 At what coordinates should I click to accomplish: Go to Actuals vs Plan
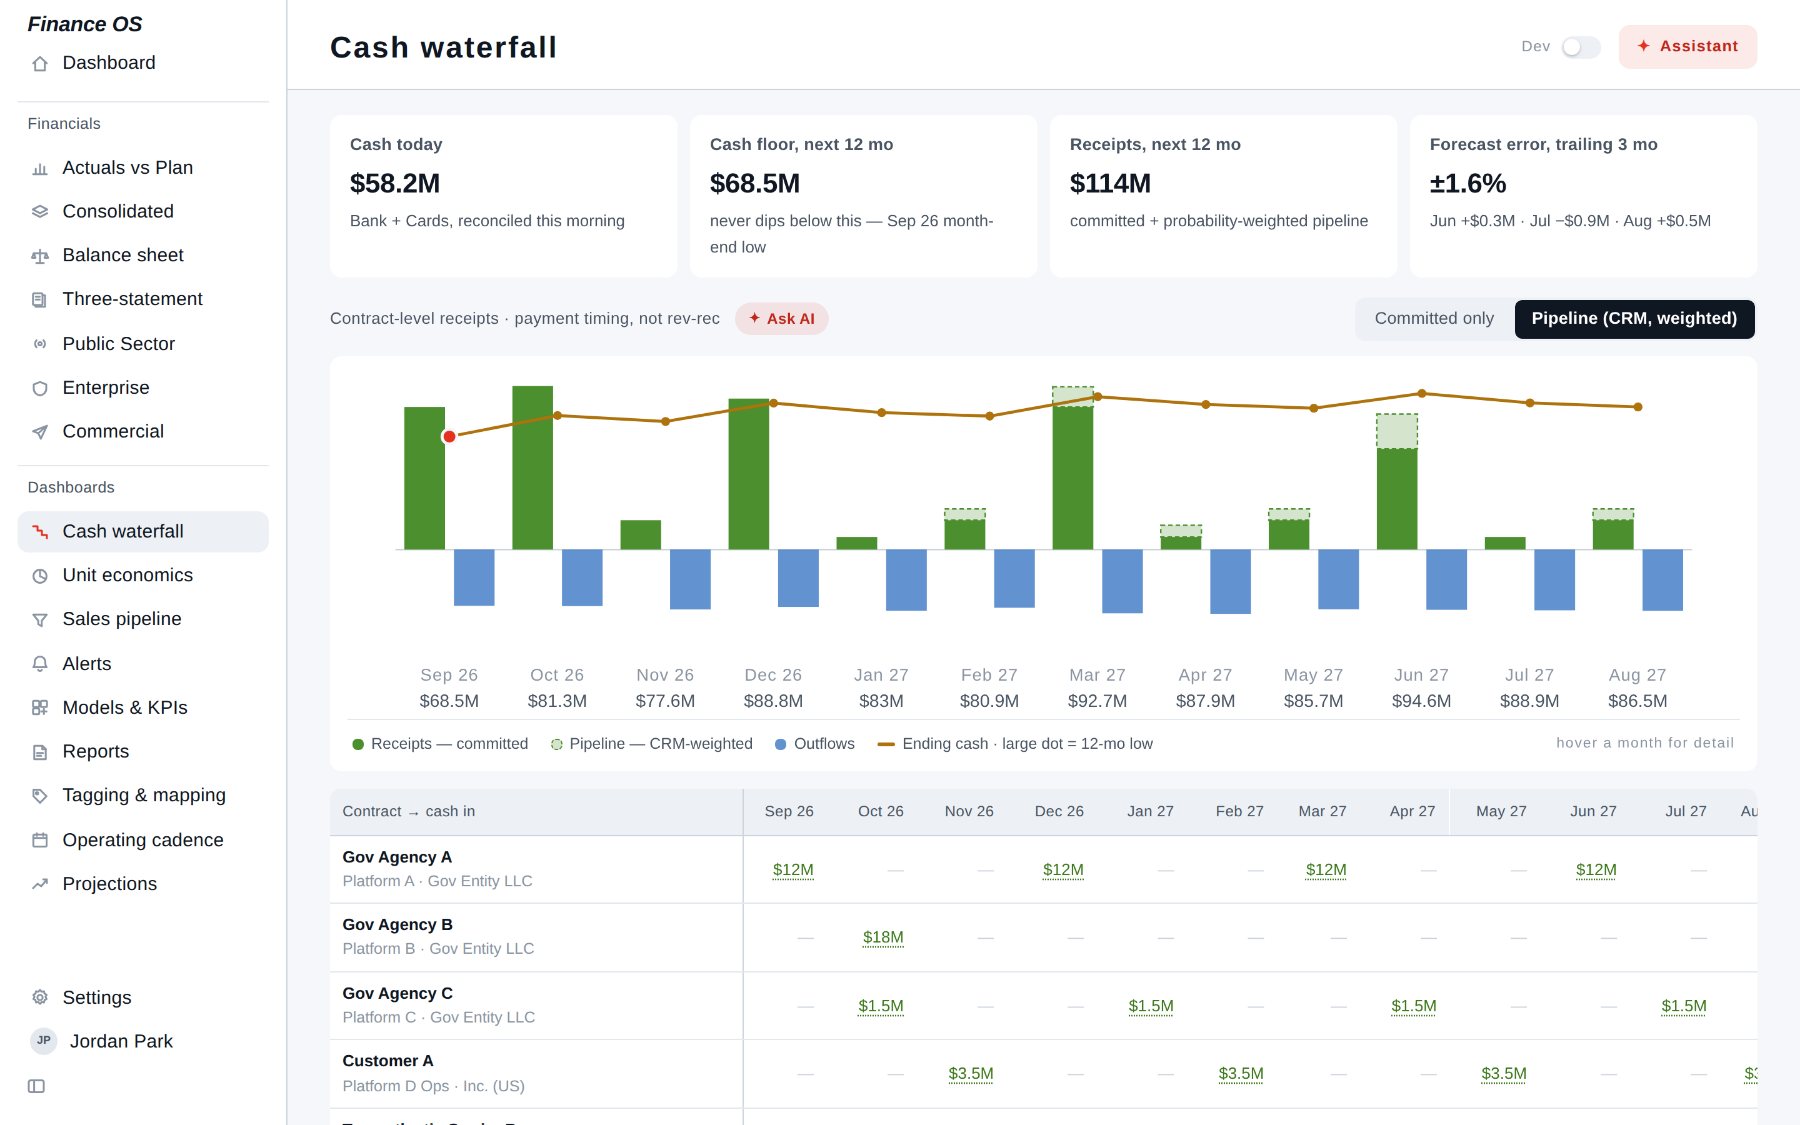click(x=143, y=168)
